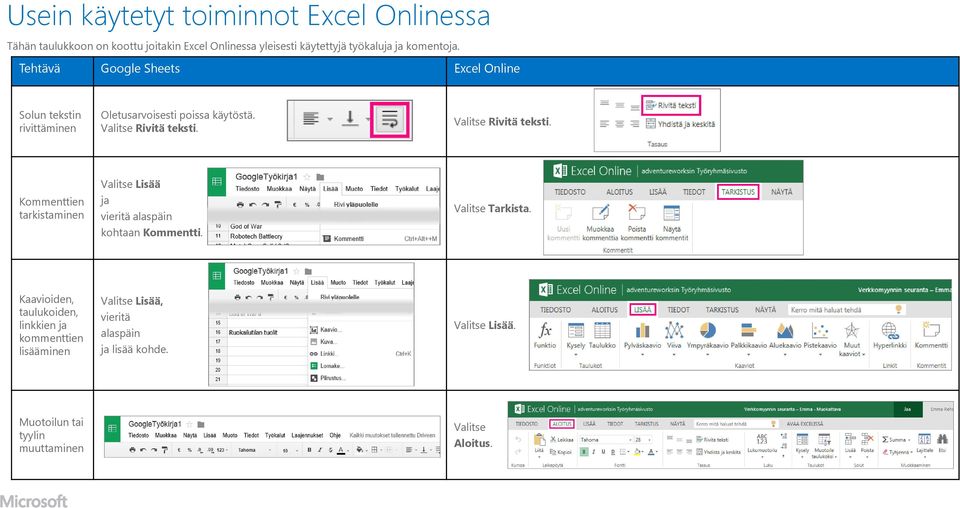Click the Hyperlinkki icon

pos(890,331)
